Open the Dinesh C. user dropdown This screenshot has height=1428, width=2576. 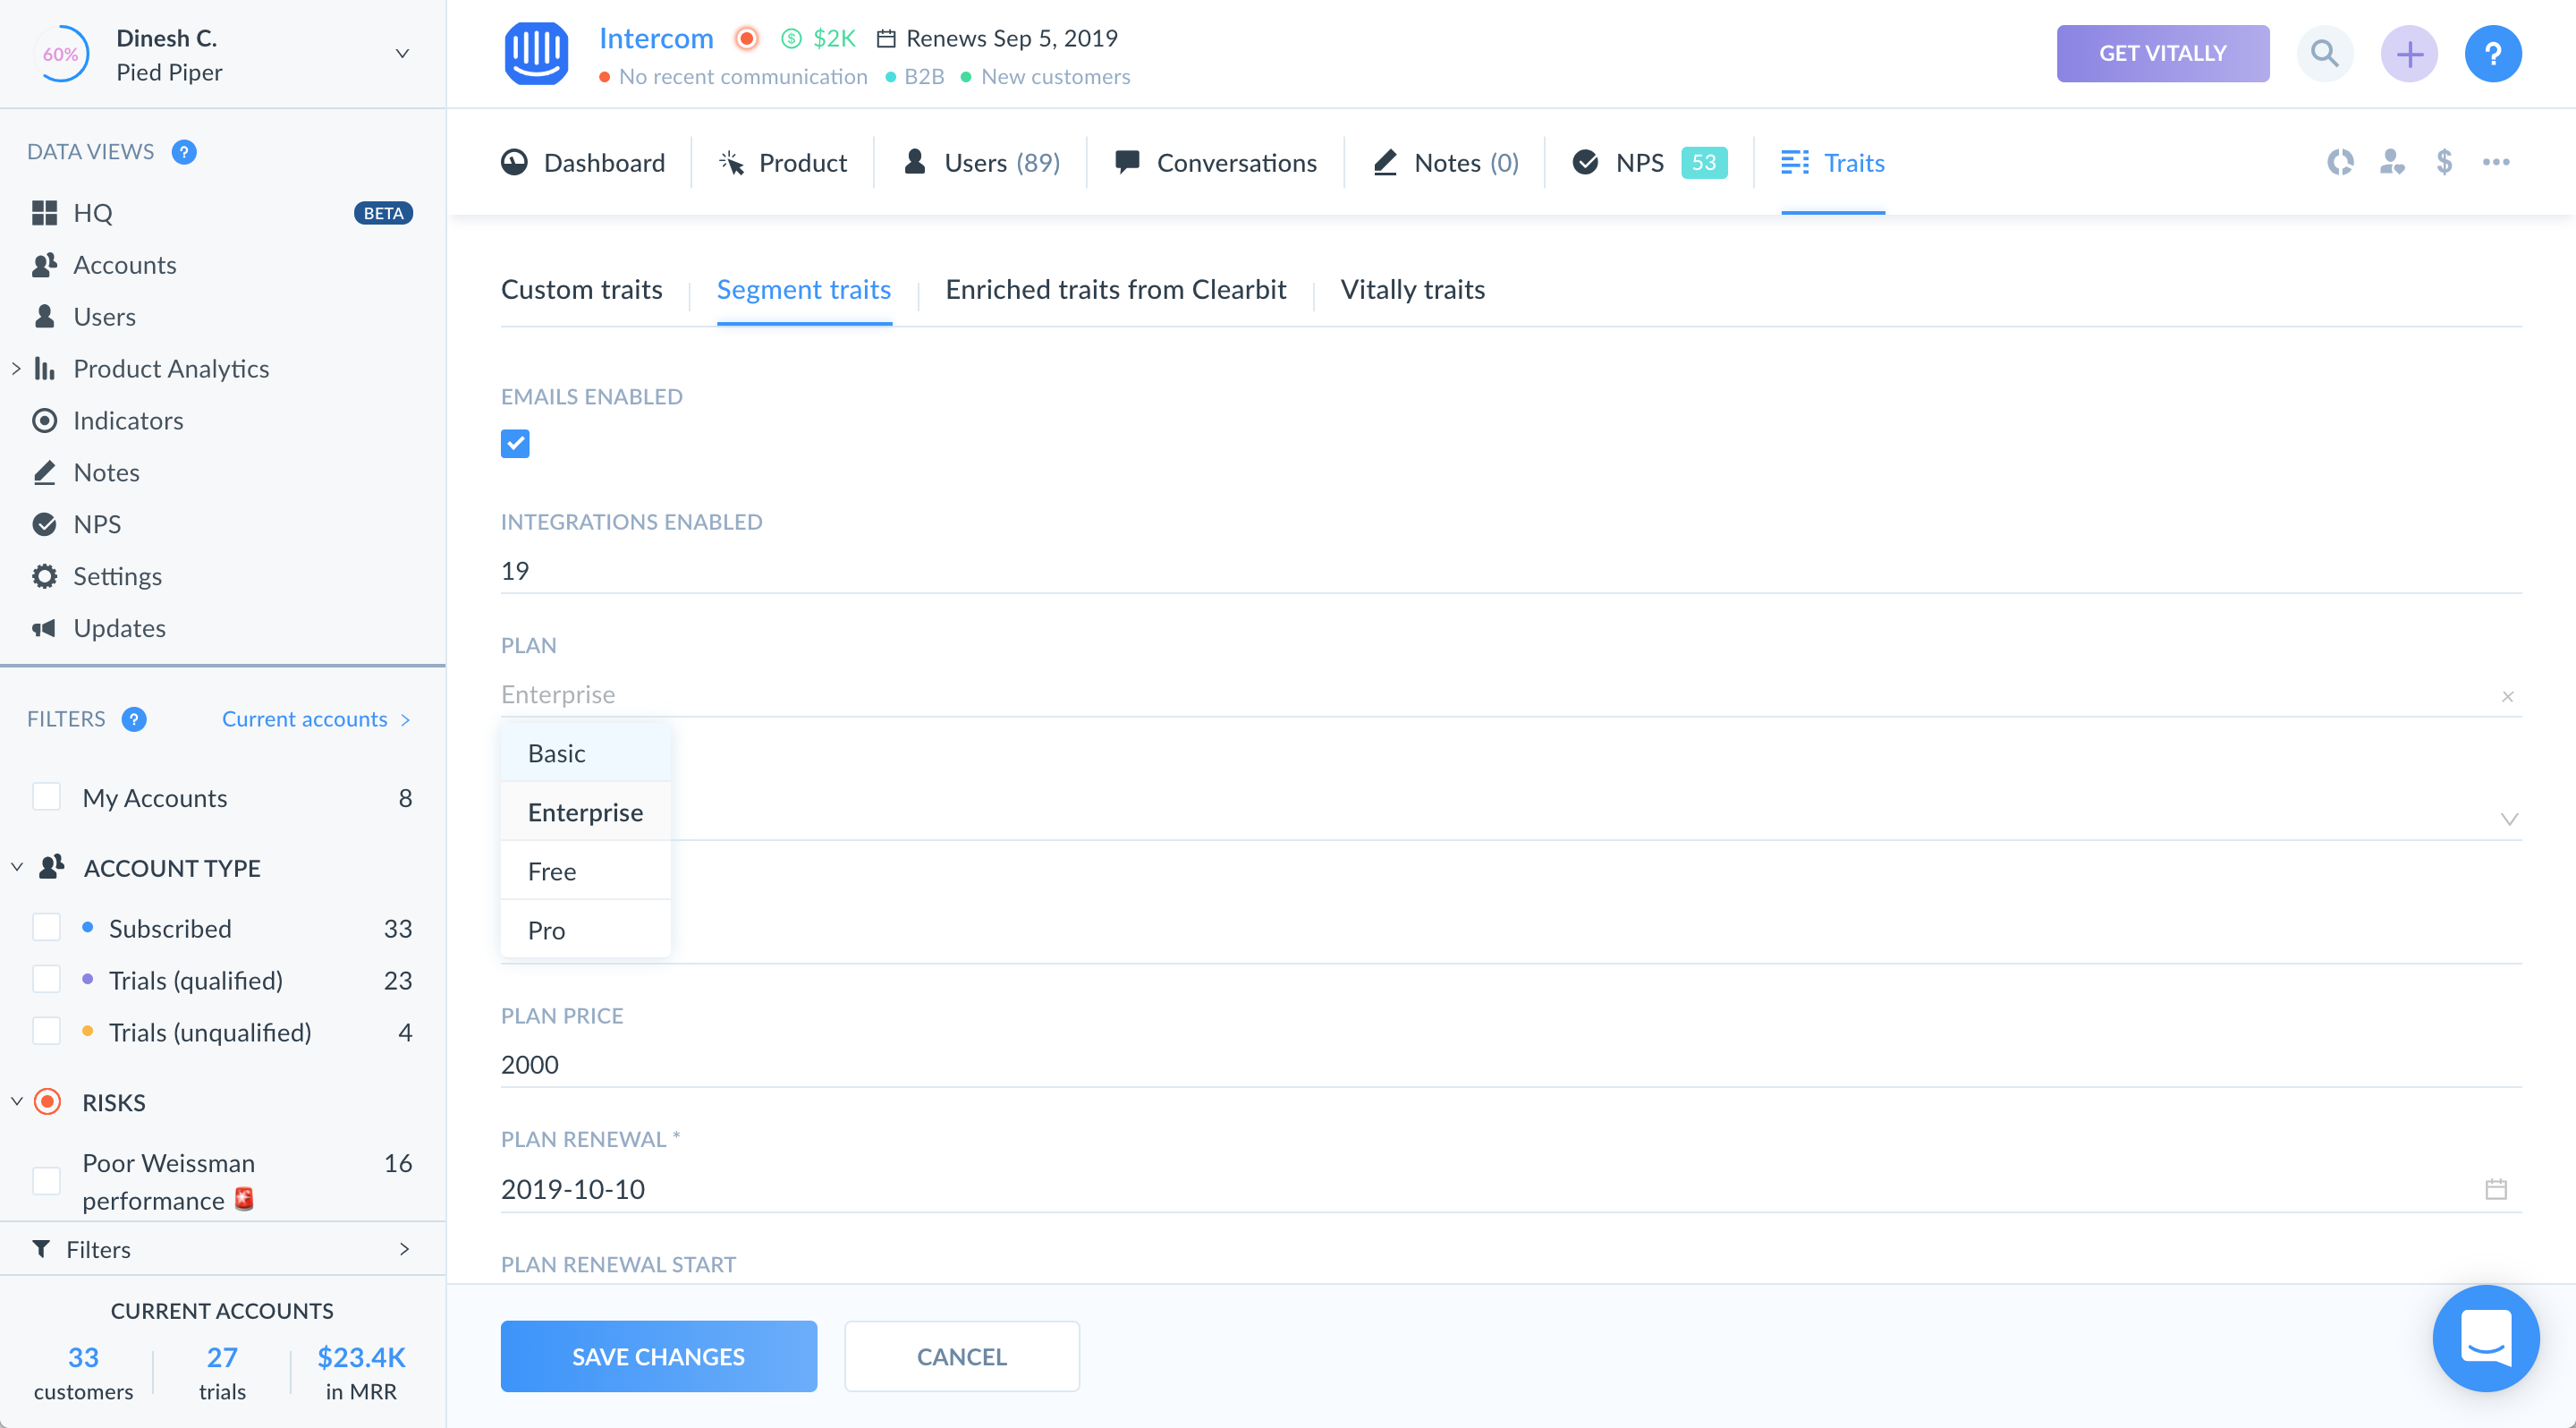click(402, 54)
